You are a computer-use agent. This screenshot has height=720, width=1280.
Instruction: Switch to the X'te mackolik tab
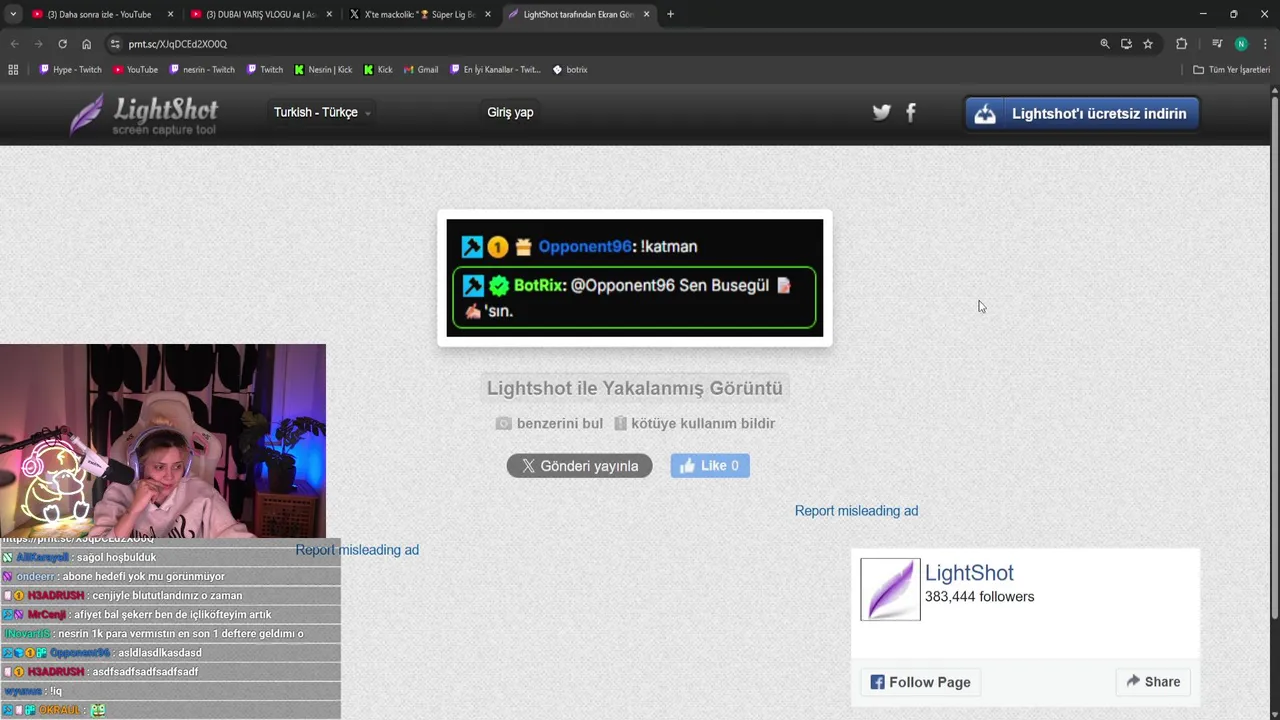click(x=419, y=14)
